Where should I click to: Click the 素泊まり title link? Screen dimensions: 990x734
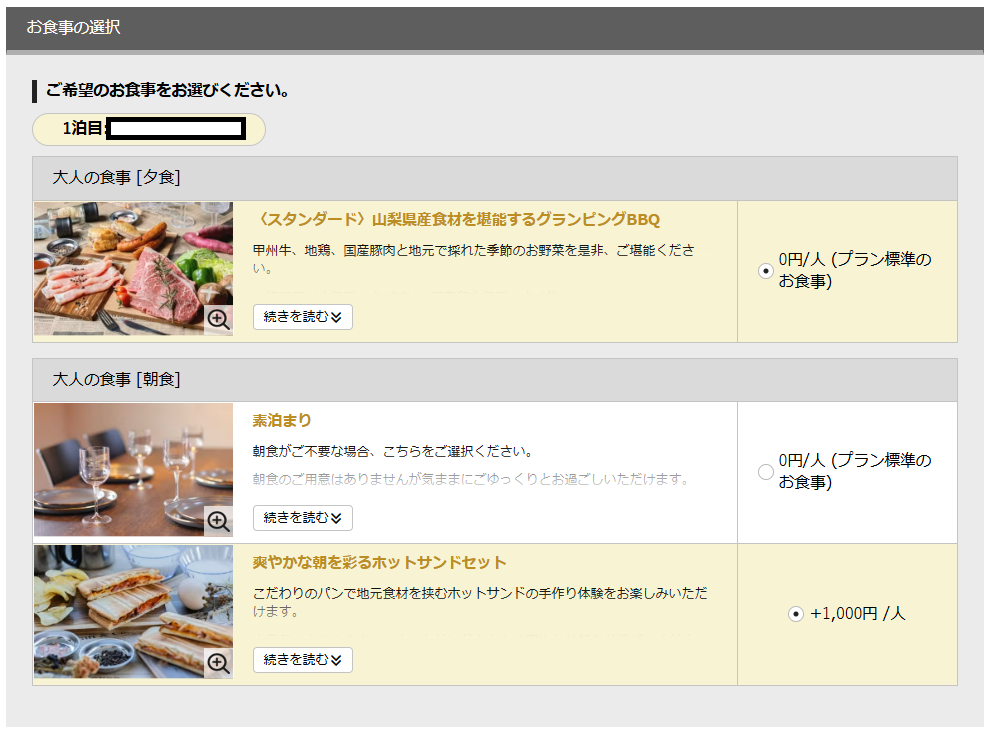click(281, 421)
